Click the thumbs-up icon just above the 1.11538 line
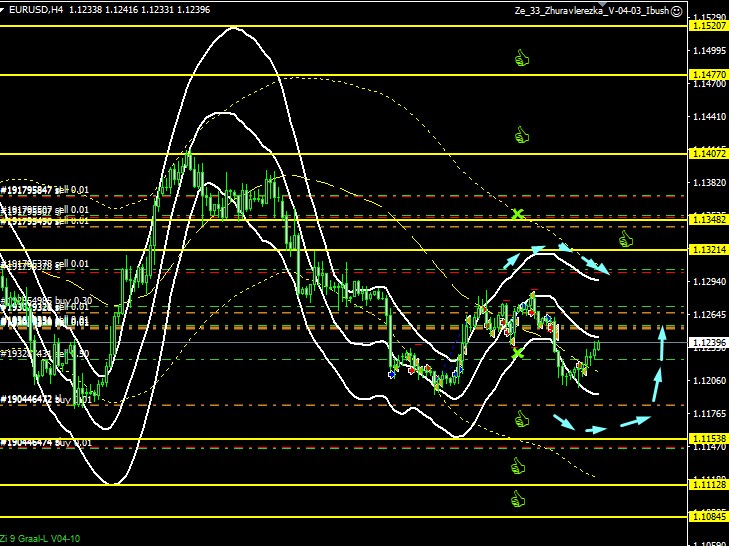 click(x=520, y=420)
